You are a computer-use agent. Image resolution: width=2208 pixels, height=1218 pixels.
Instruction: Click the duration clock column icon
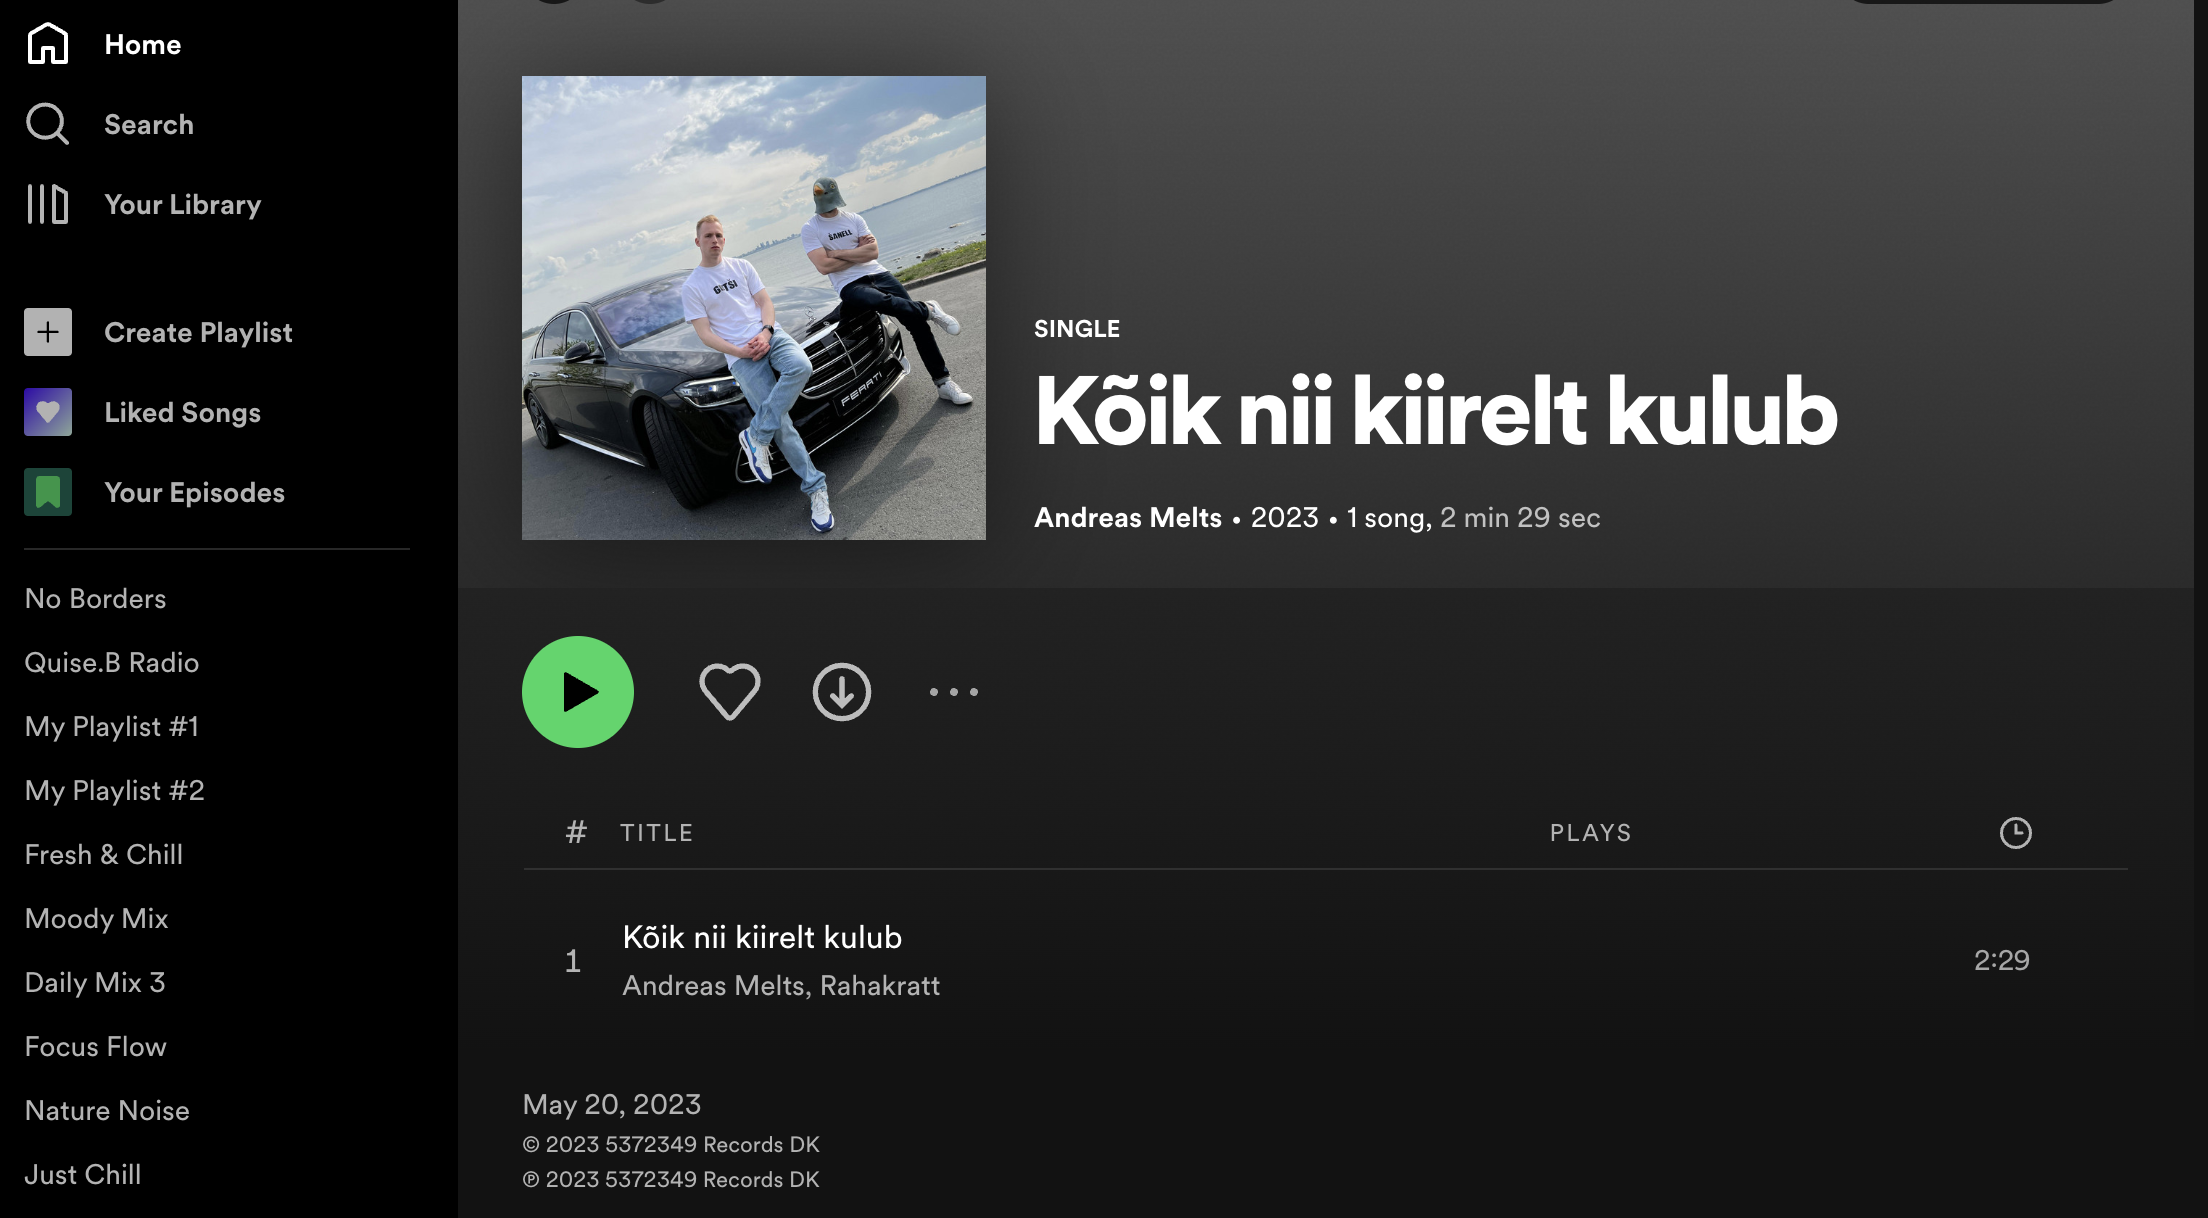(2015, 833)
